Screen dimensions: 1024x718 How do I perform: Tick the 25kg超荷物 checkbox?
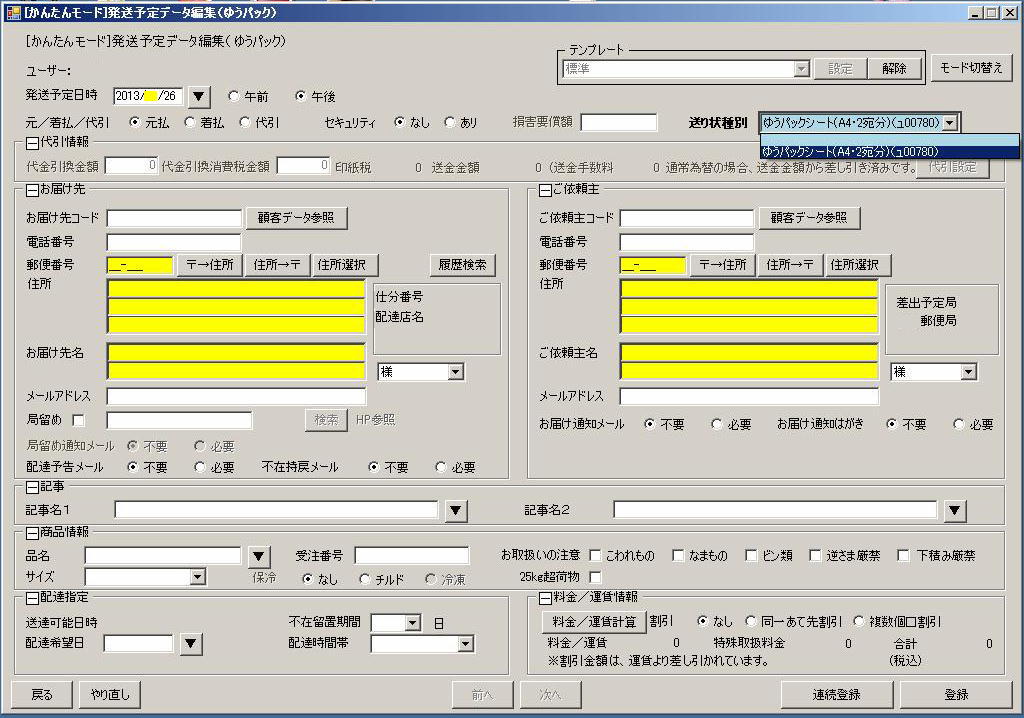point(595,577)
